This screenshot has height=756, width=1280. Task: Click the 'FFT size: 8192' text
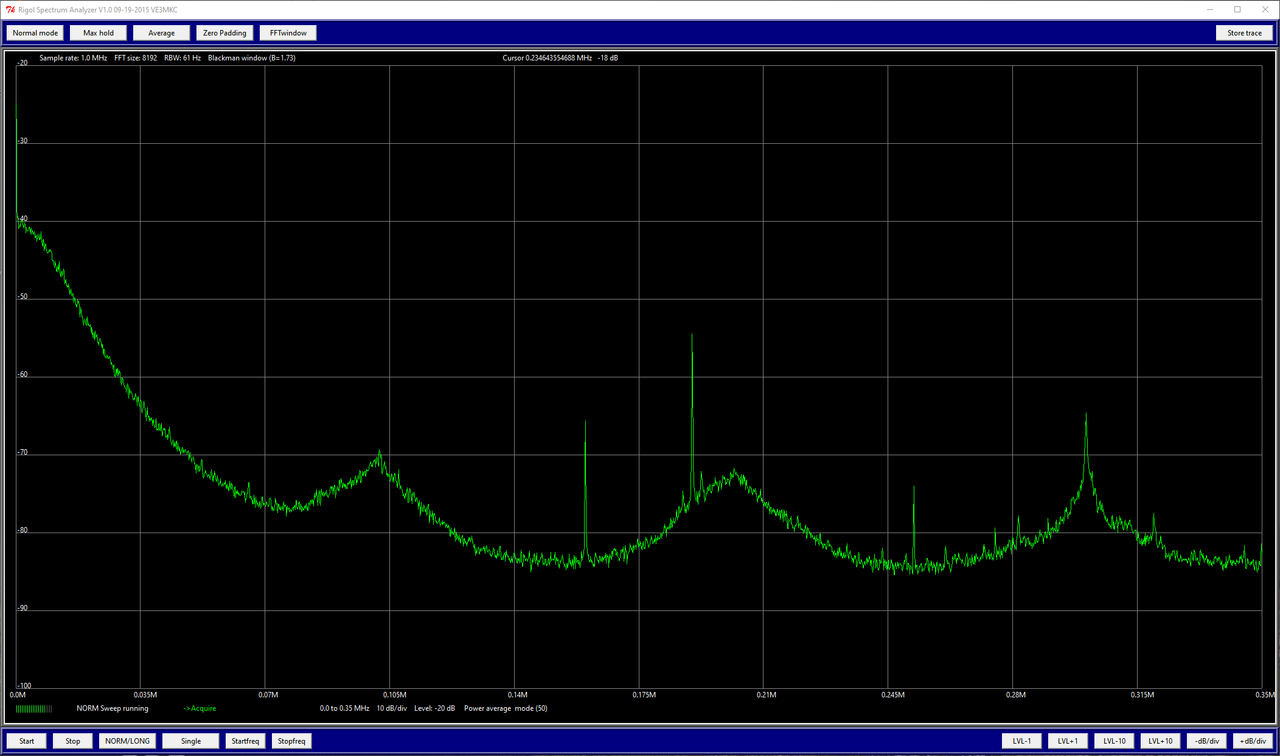[136, 58]
